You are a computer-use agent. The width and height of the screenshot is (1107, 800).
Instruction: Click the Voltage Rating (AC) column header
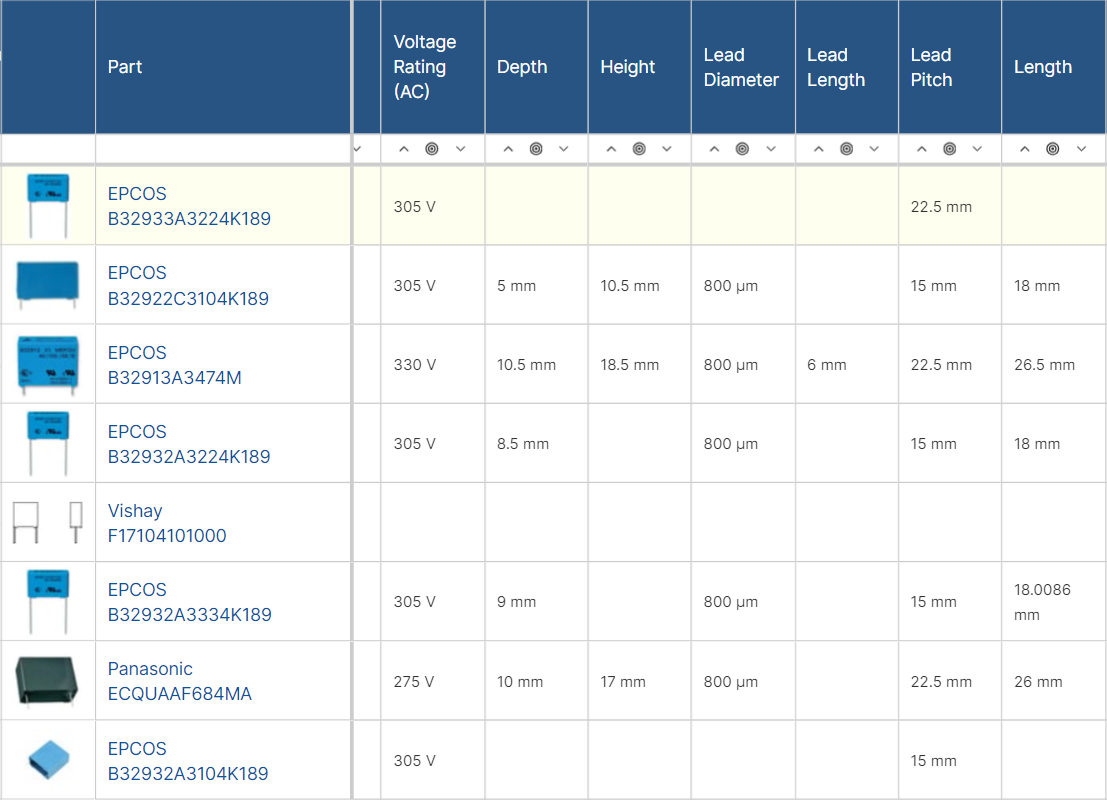(x=433, y=67)
